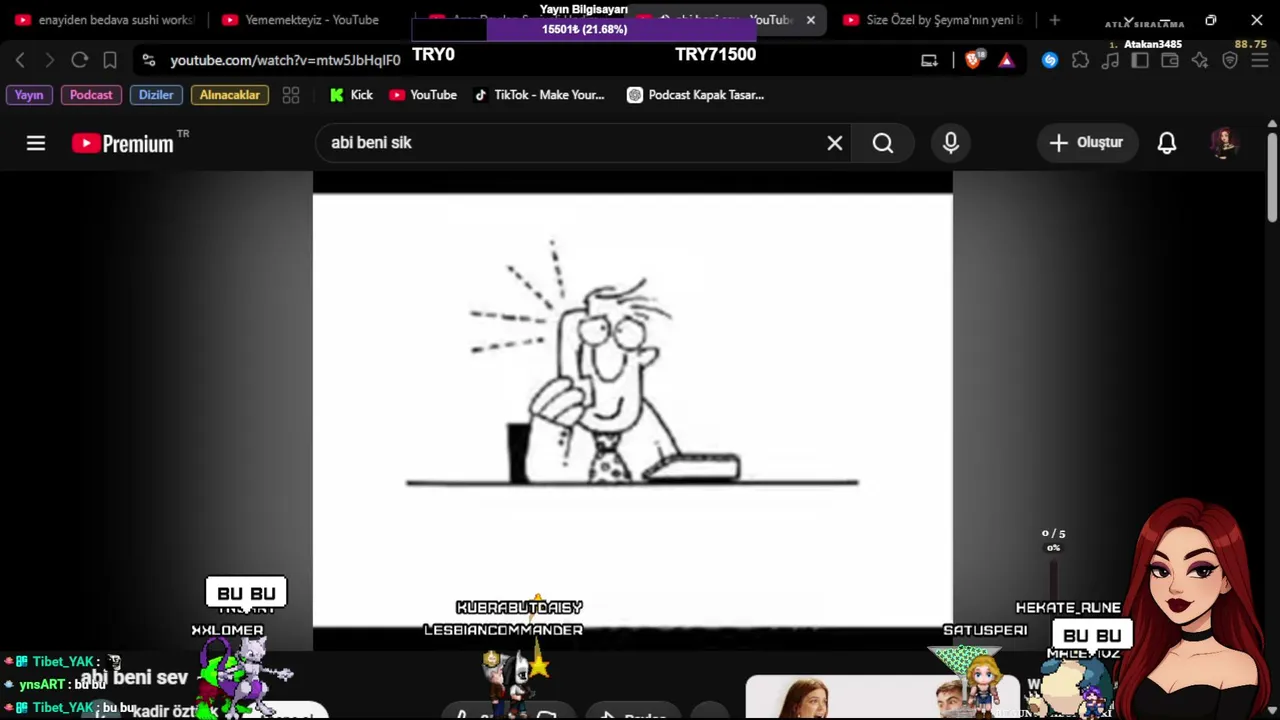
Task: Switch to the 'enayiden bedava sushi' tab
Action: point(104,20)
